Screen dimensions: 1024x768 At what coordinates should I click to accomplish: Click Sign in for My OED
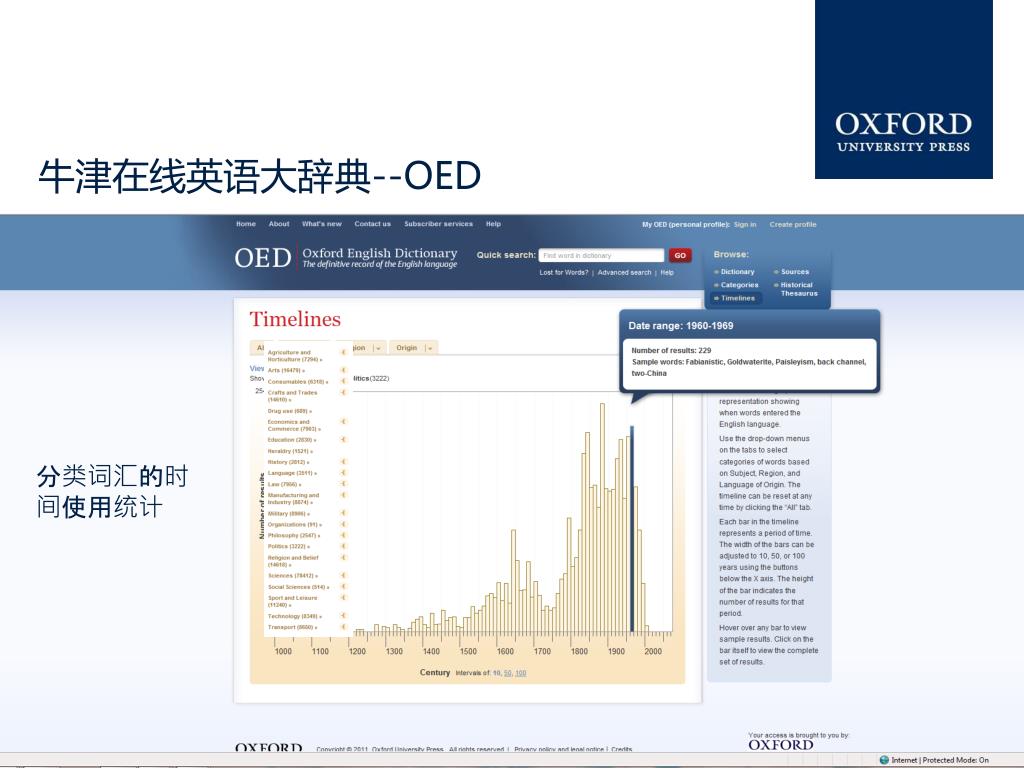coord(744,225)
